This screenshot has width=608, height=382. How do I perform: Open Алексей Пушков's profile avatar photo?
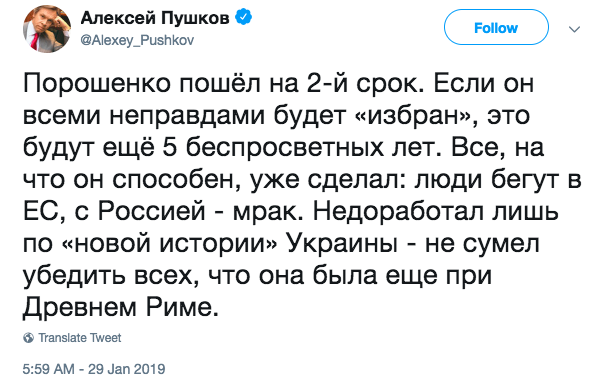(x=47, y=29)
